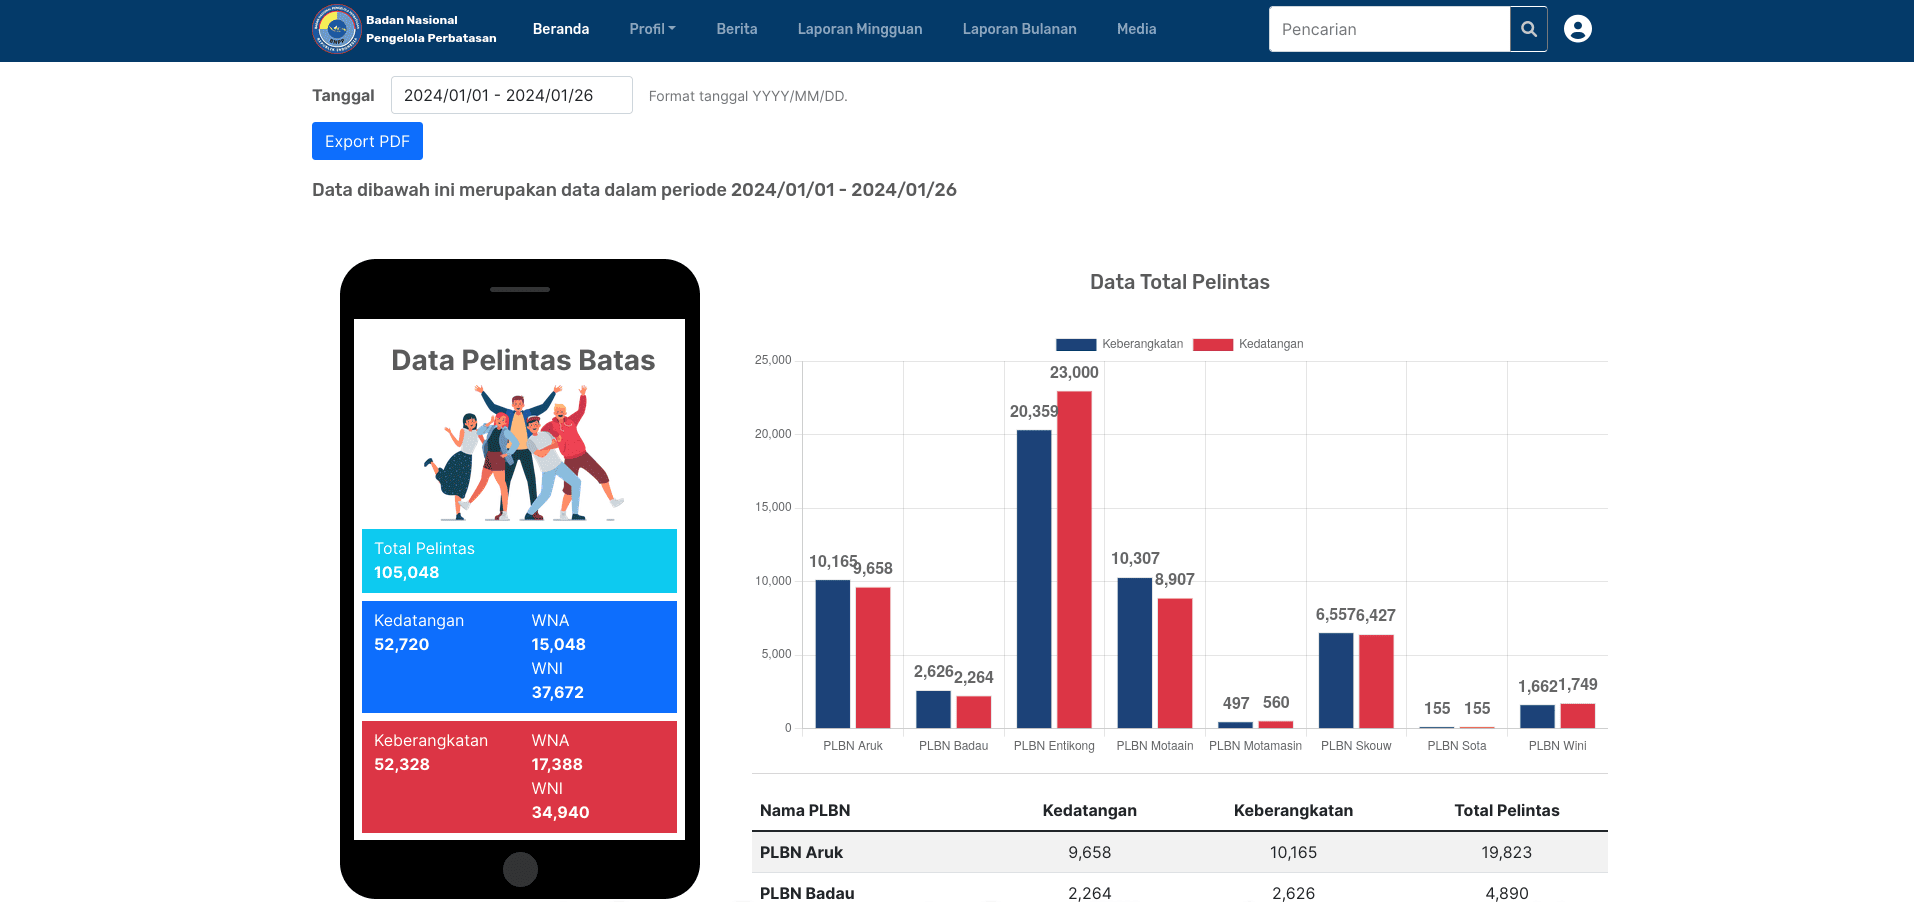Click the PLBN Badau Kedatangan bar

pyautogui.click(x=974, y=712)
